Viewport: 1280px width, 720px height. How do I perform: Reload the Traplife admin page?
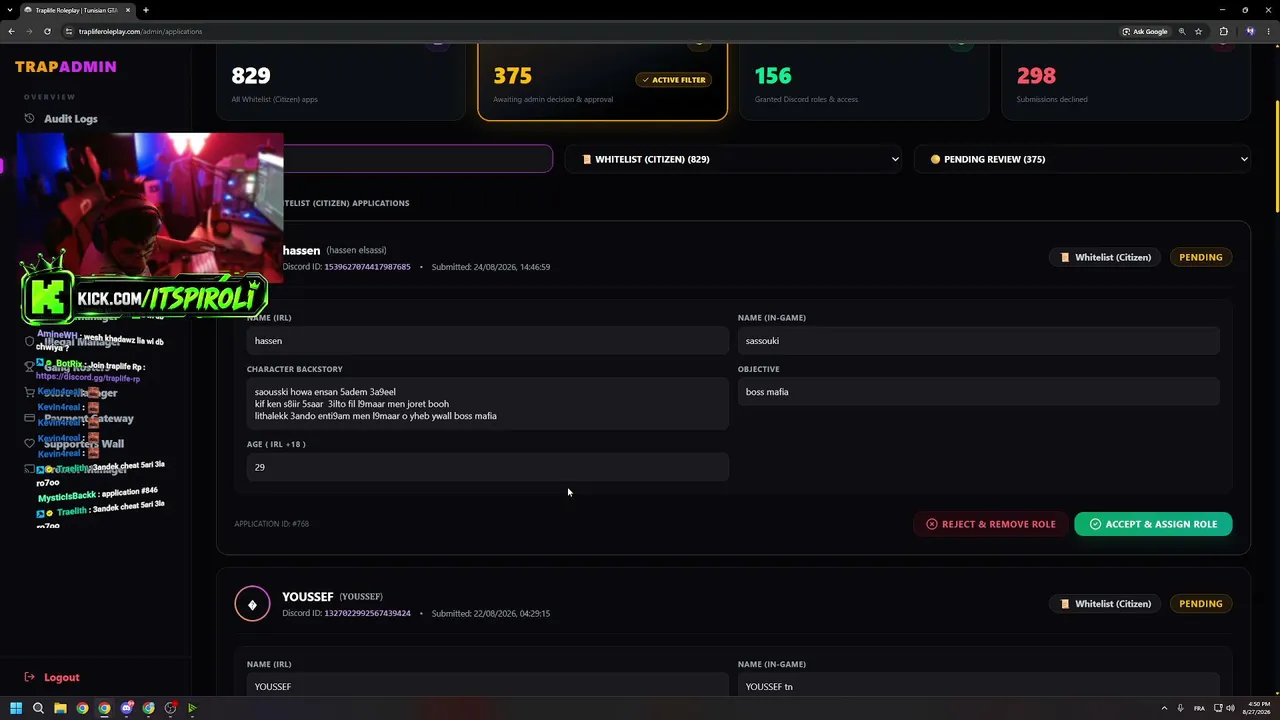47,31
